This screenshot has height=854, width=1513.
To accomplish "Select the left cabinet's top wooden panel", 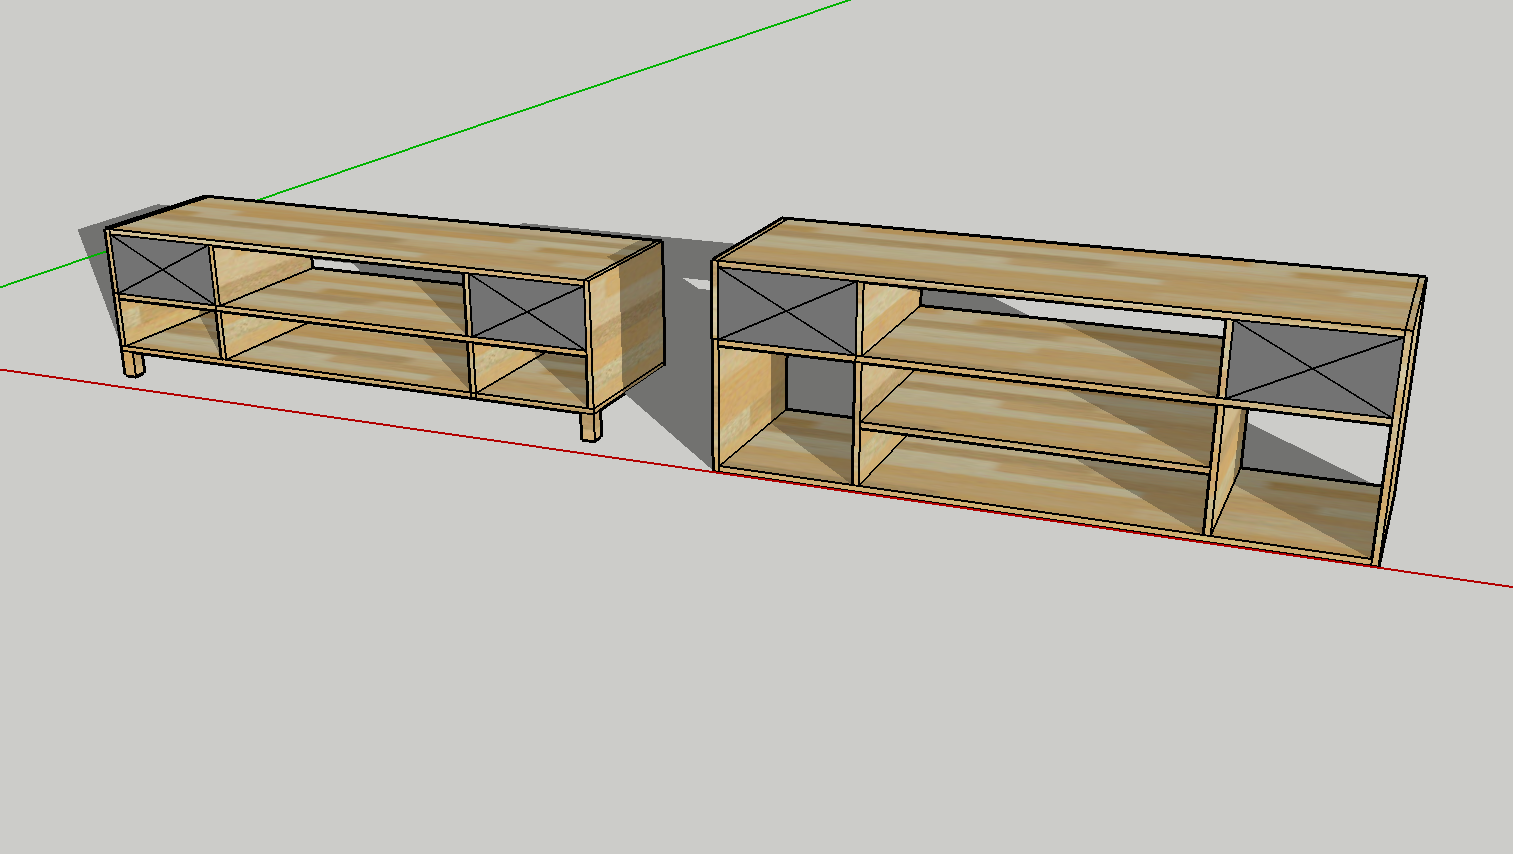I will click(385, 236).
